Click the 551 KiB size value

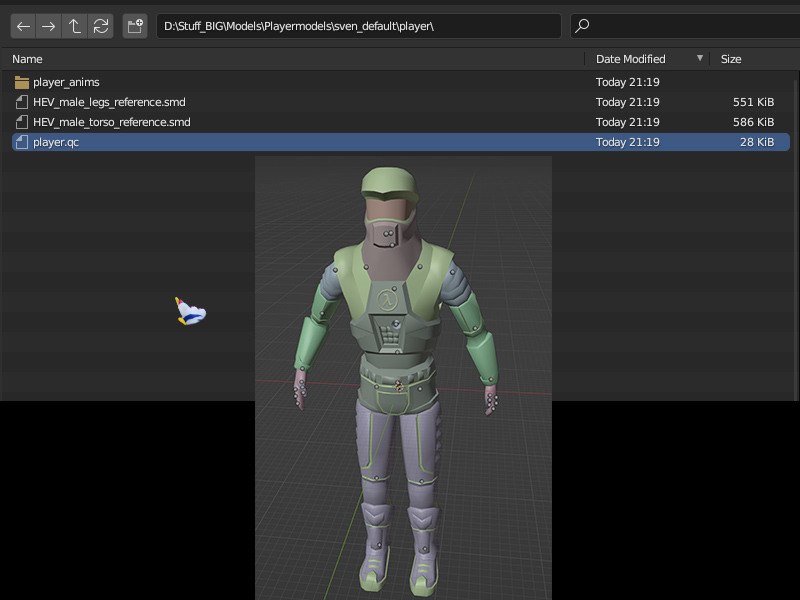click(x=753, y=102)
